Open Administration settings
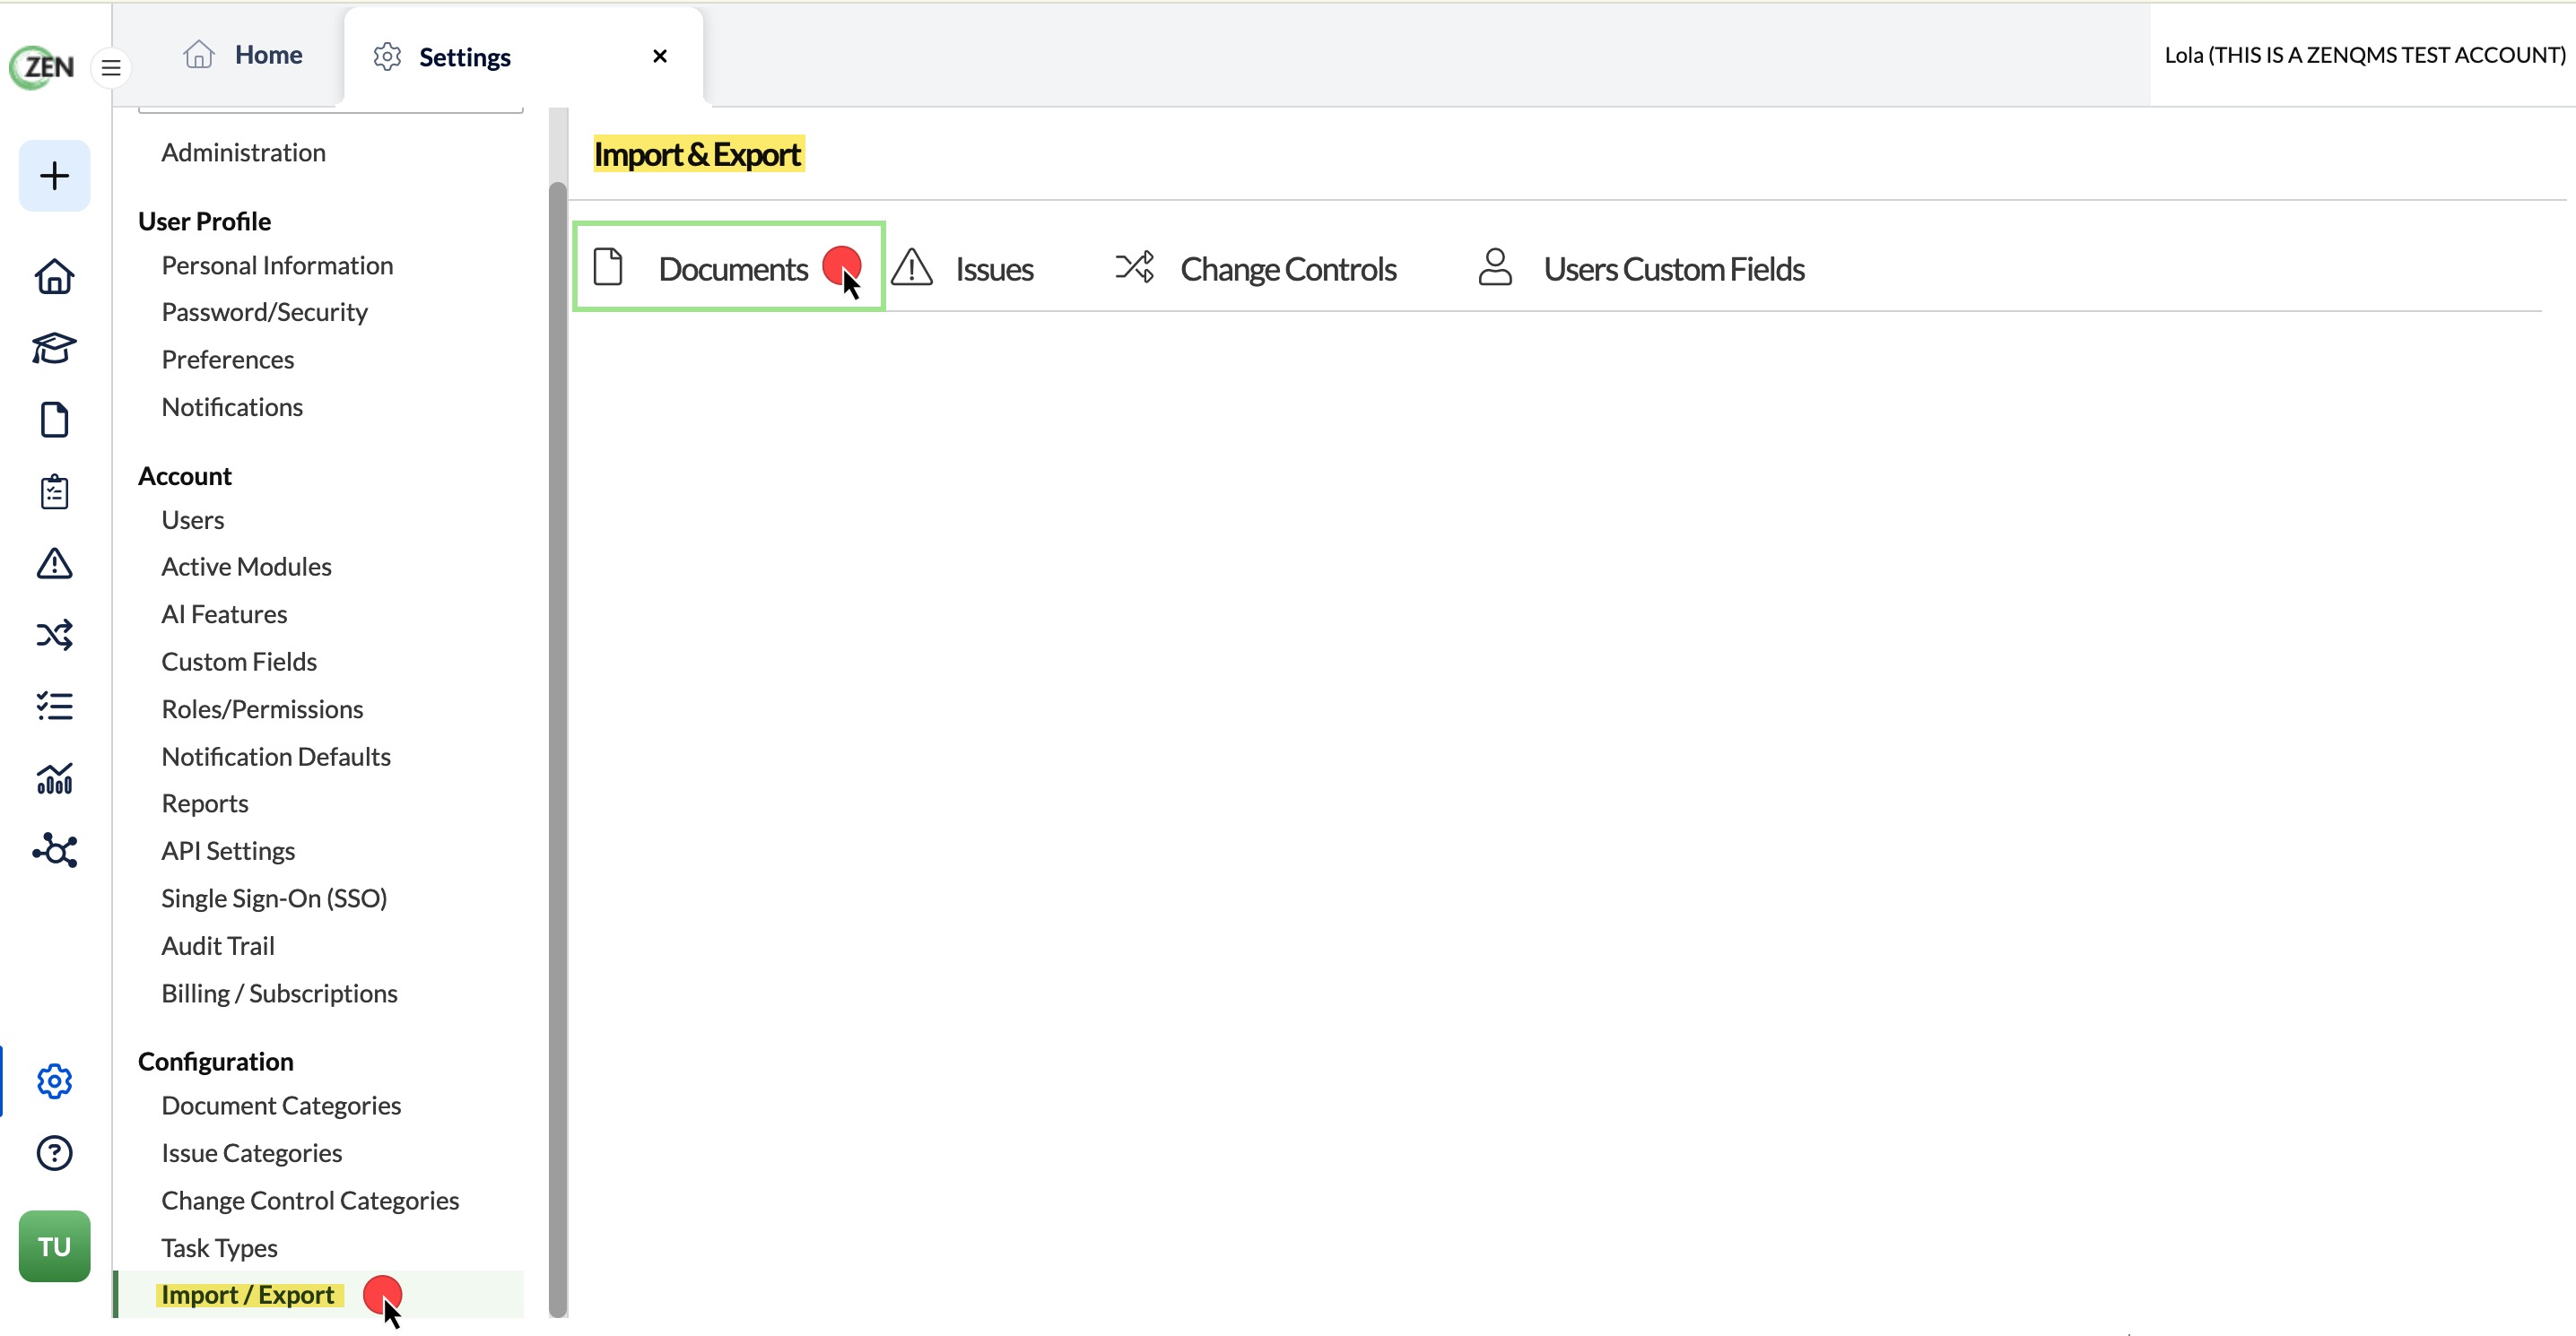 (243, 152)
